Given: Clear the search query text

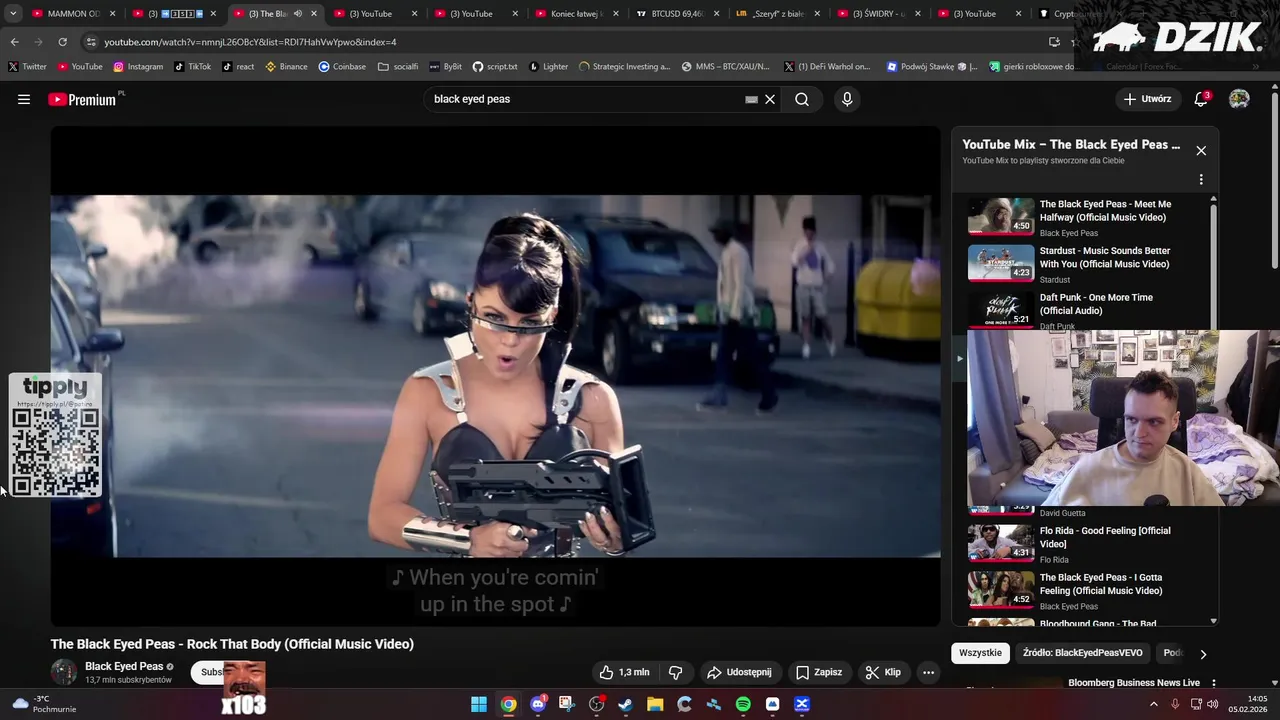Looking at the screenshot, I should [x=770, y=99].
